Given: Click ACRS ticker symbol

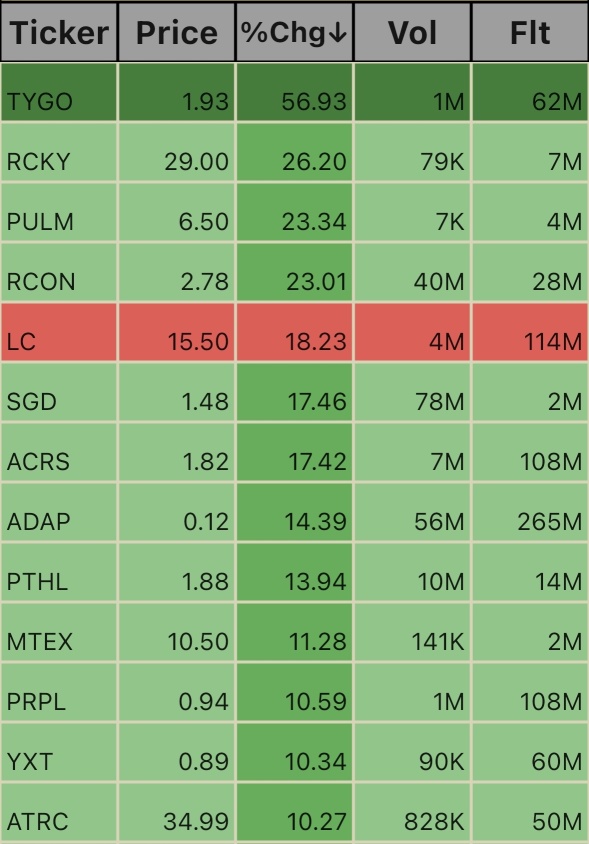Looking at the screenshot, I should coord(38,462).
